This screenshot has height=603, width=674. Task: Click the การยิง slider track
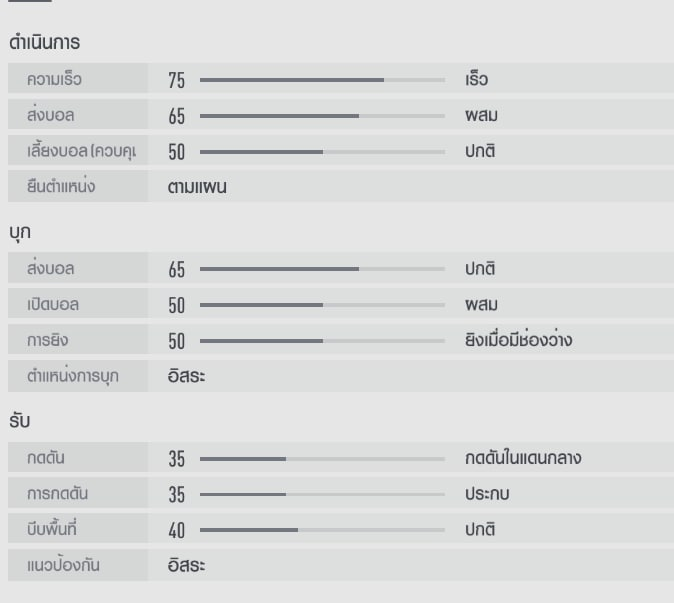point(322,342)
